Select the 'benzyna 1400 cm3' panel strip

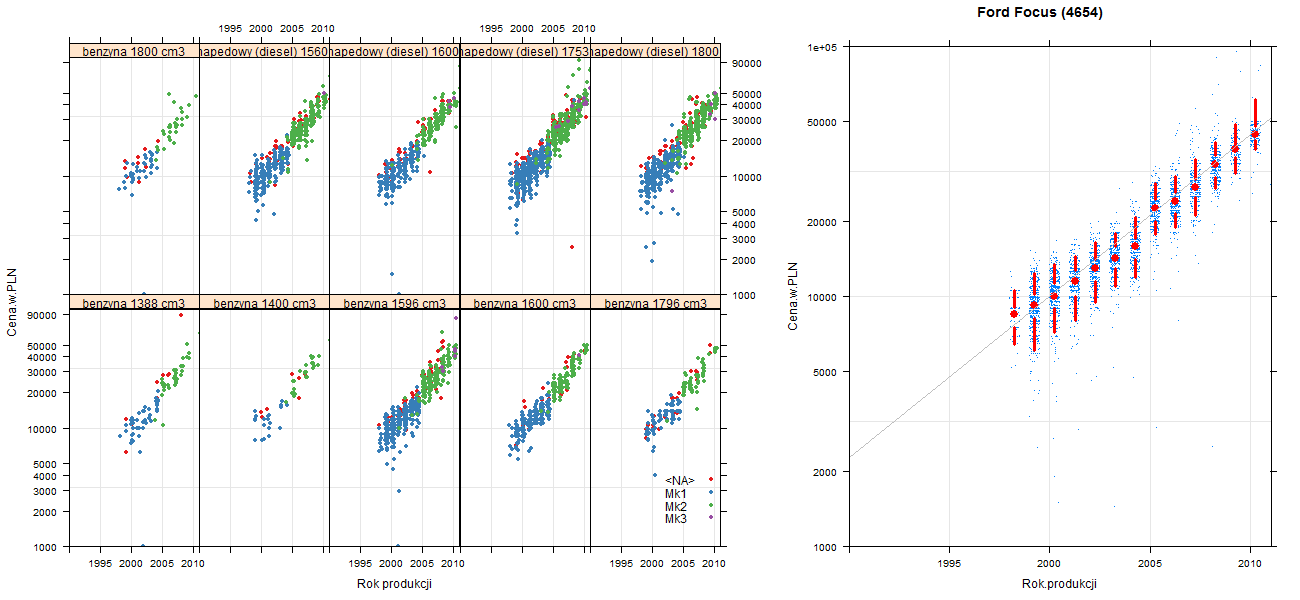(264, 303)
